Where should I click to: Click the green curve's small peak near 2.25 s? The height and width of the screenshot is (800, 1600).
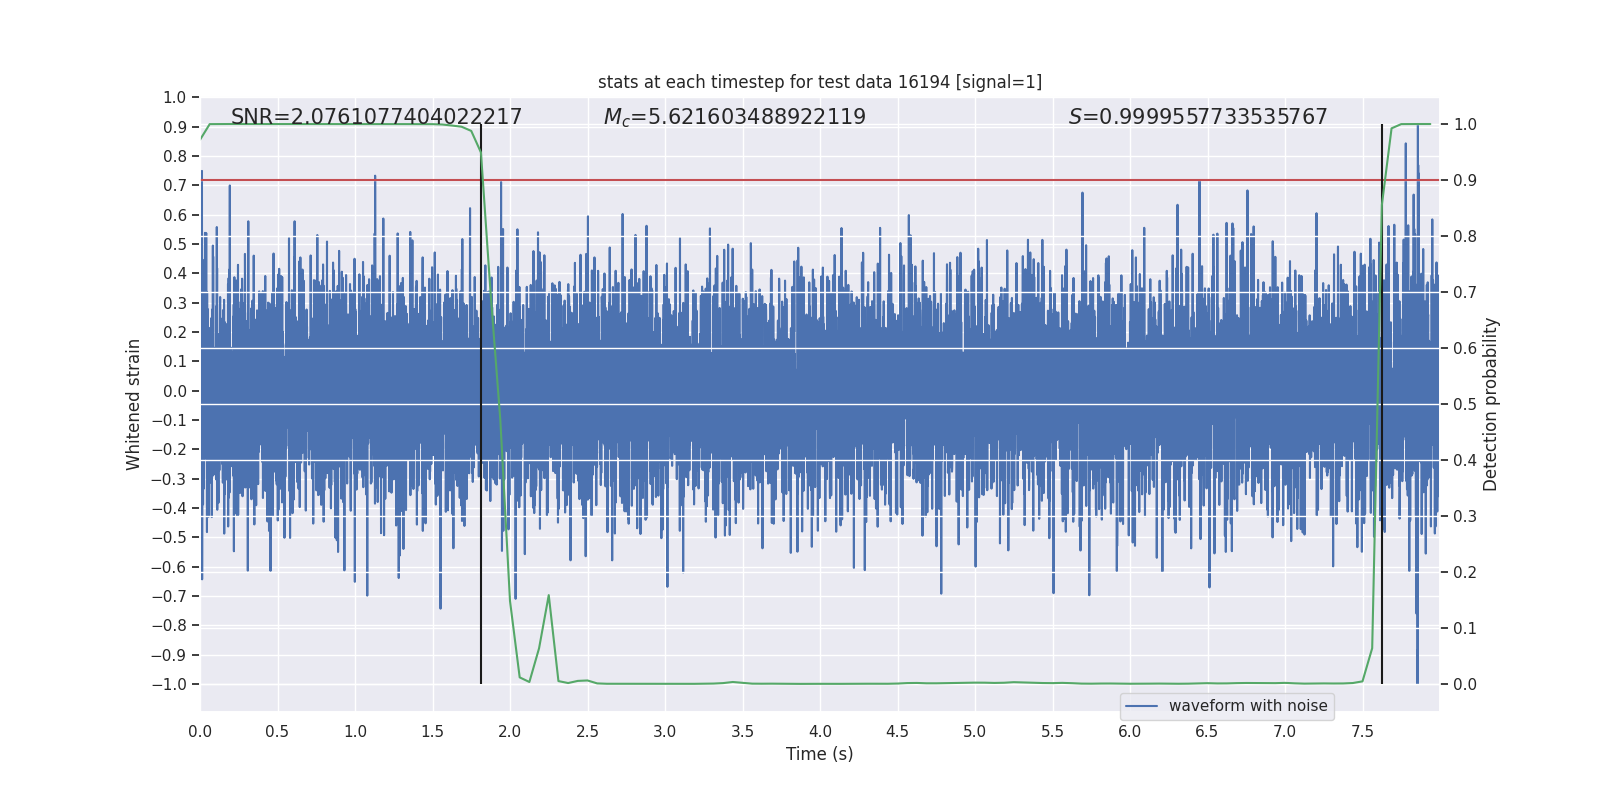(549, 596)
